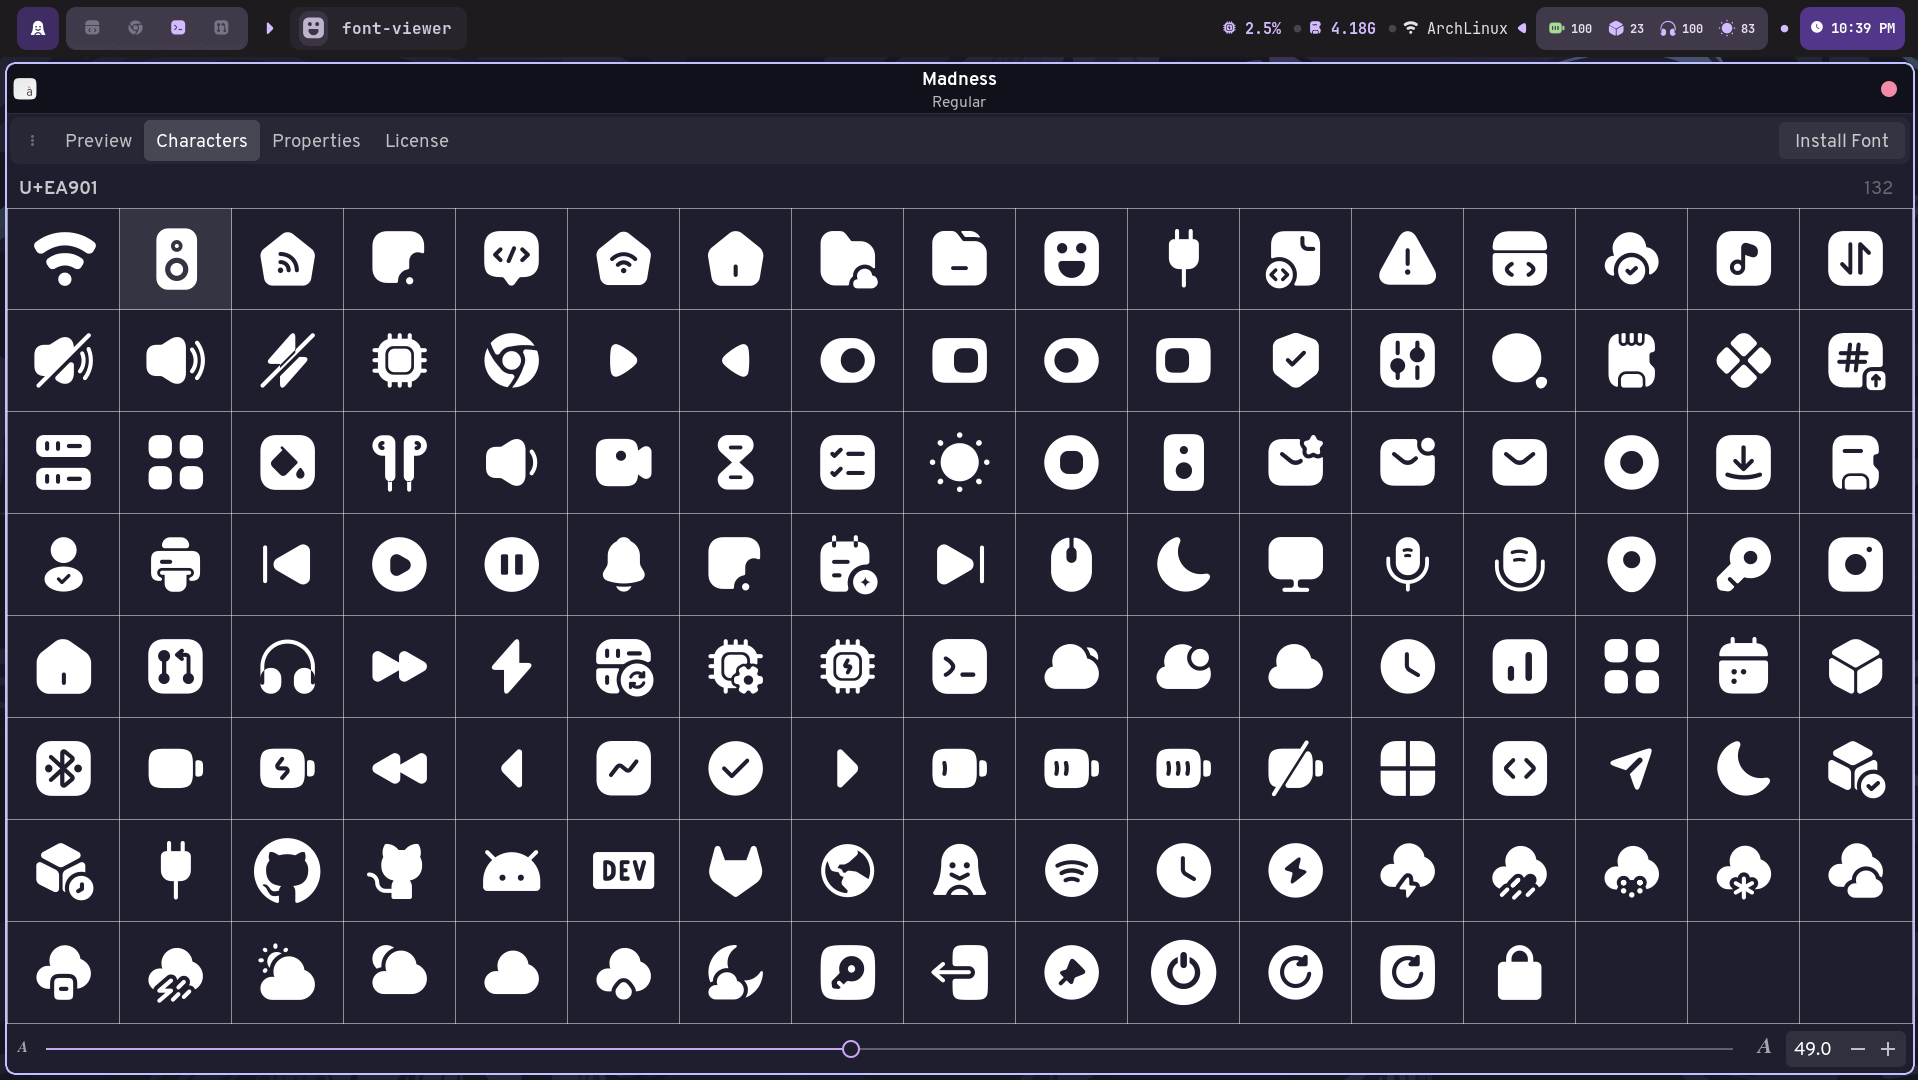Select the Wi-Fi glyph in the first row
1918x1080 pixels.
click(x=64, y=259)
